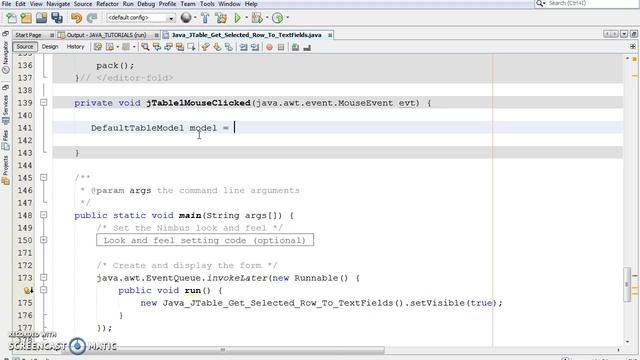Open the Source menu in menu bar

(x=83, y=4)
